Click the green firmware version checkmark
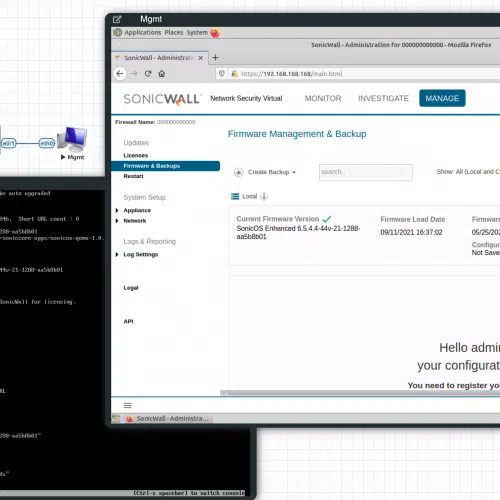The image size is (500, 500). coord(327,219)
